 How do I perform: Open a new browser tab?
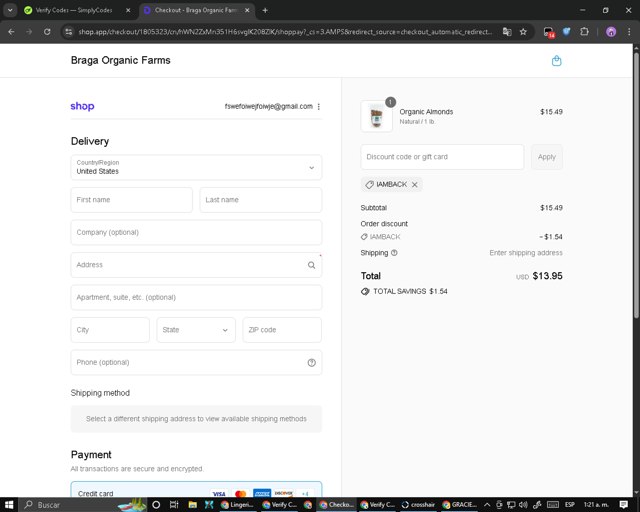265,10
